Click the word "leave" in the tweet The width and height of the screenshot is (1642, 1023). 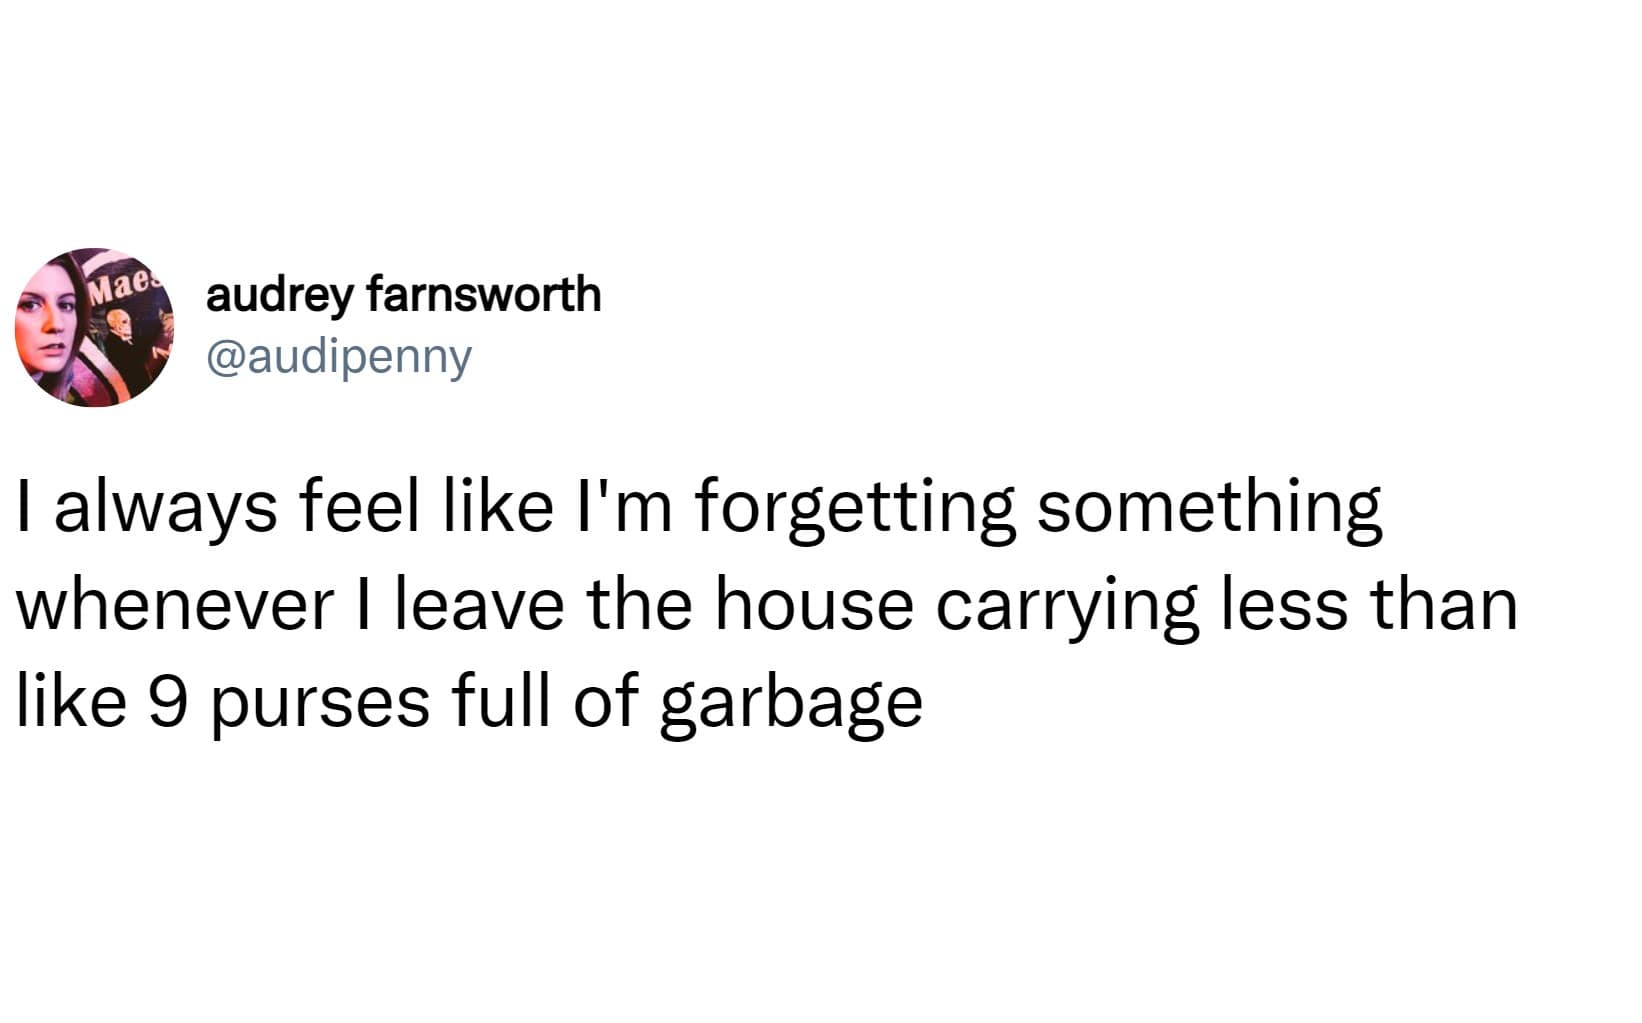479,605
